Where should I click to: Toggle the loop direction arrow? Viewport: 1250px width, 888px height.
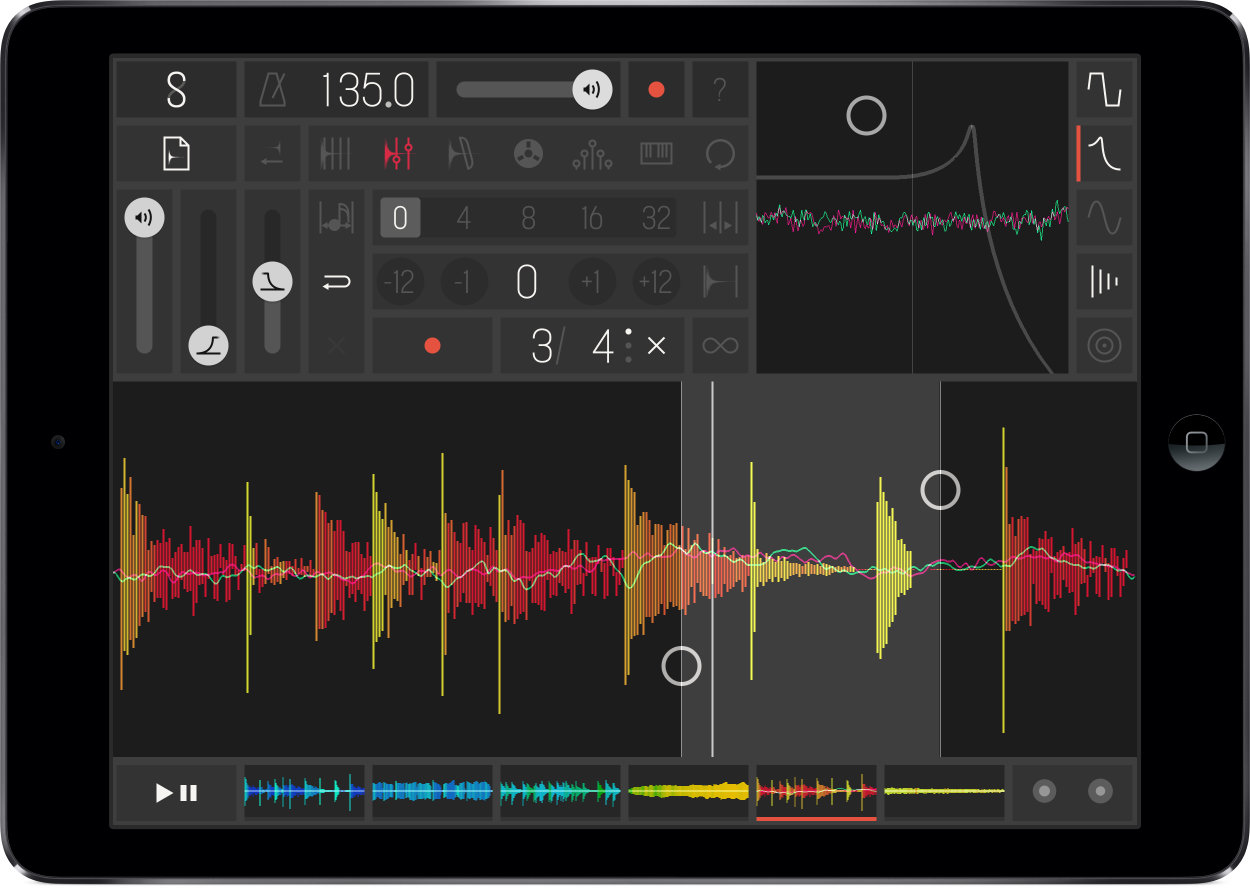[336, 283]
